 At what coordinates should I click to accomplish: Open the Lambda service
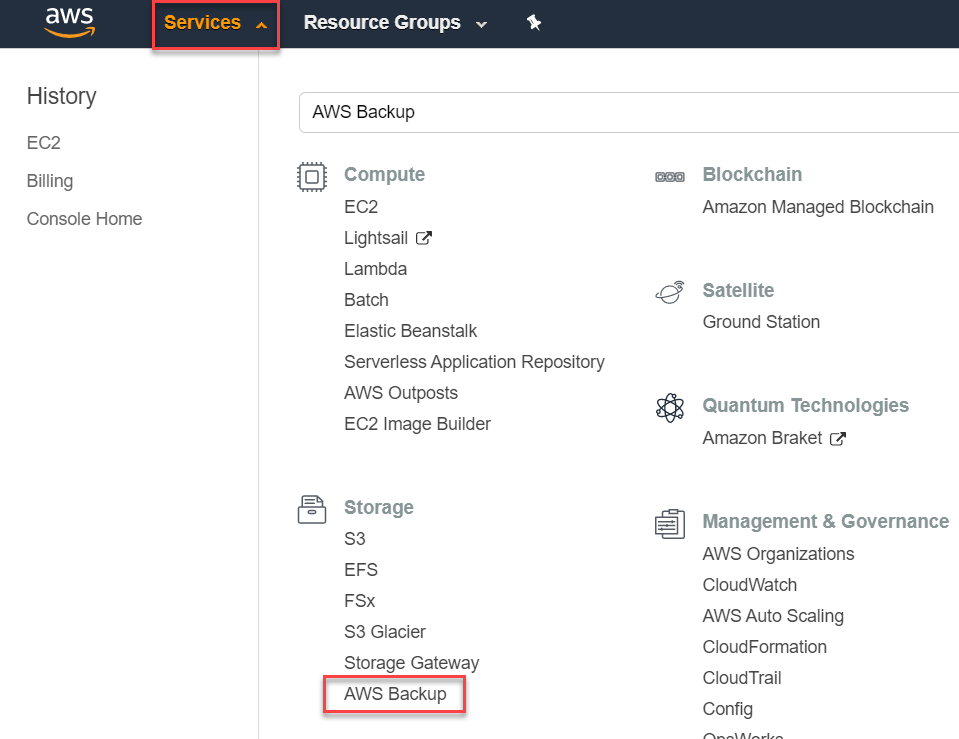coord(375,269)
